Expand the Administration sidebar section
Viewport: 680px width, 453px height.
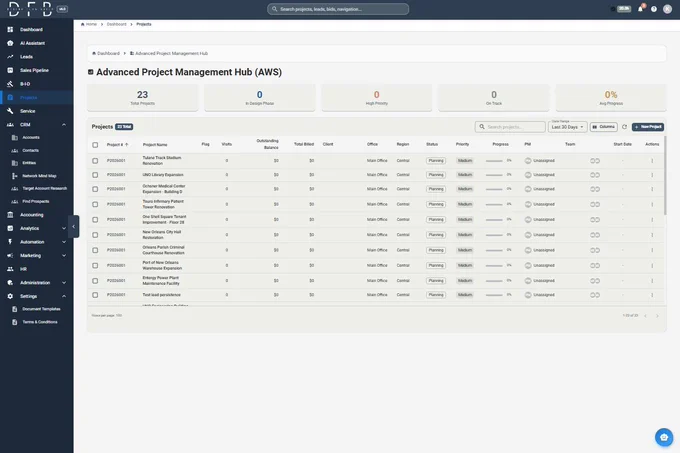click(x=64, y=283)
